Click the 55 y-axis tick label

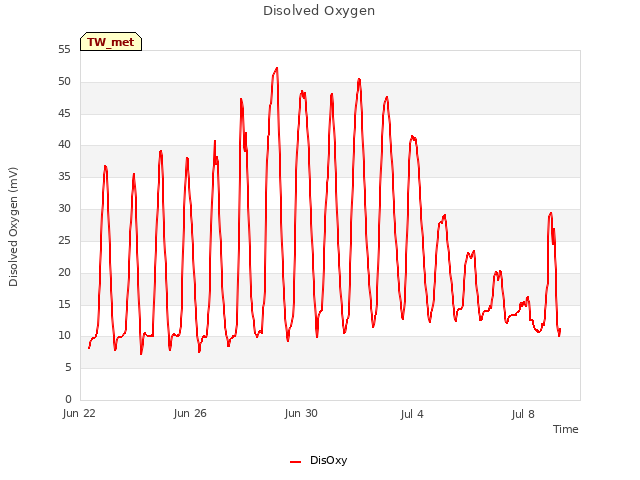click(64, 50)
